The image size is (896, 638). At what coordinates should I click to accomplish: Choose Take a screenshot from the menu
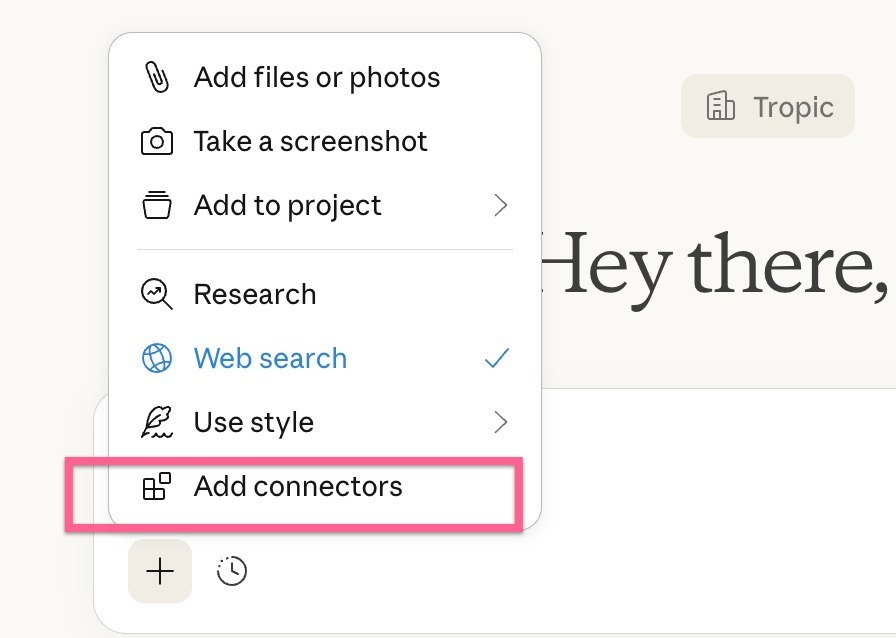(310, 142)
